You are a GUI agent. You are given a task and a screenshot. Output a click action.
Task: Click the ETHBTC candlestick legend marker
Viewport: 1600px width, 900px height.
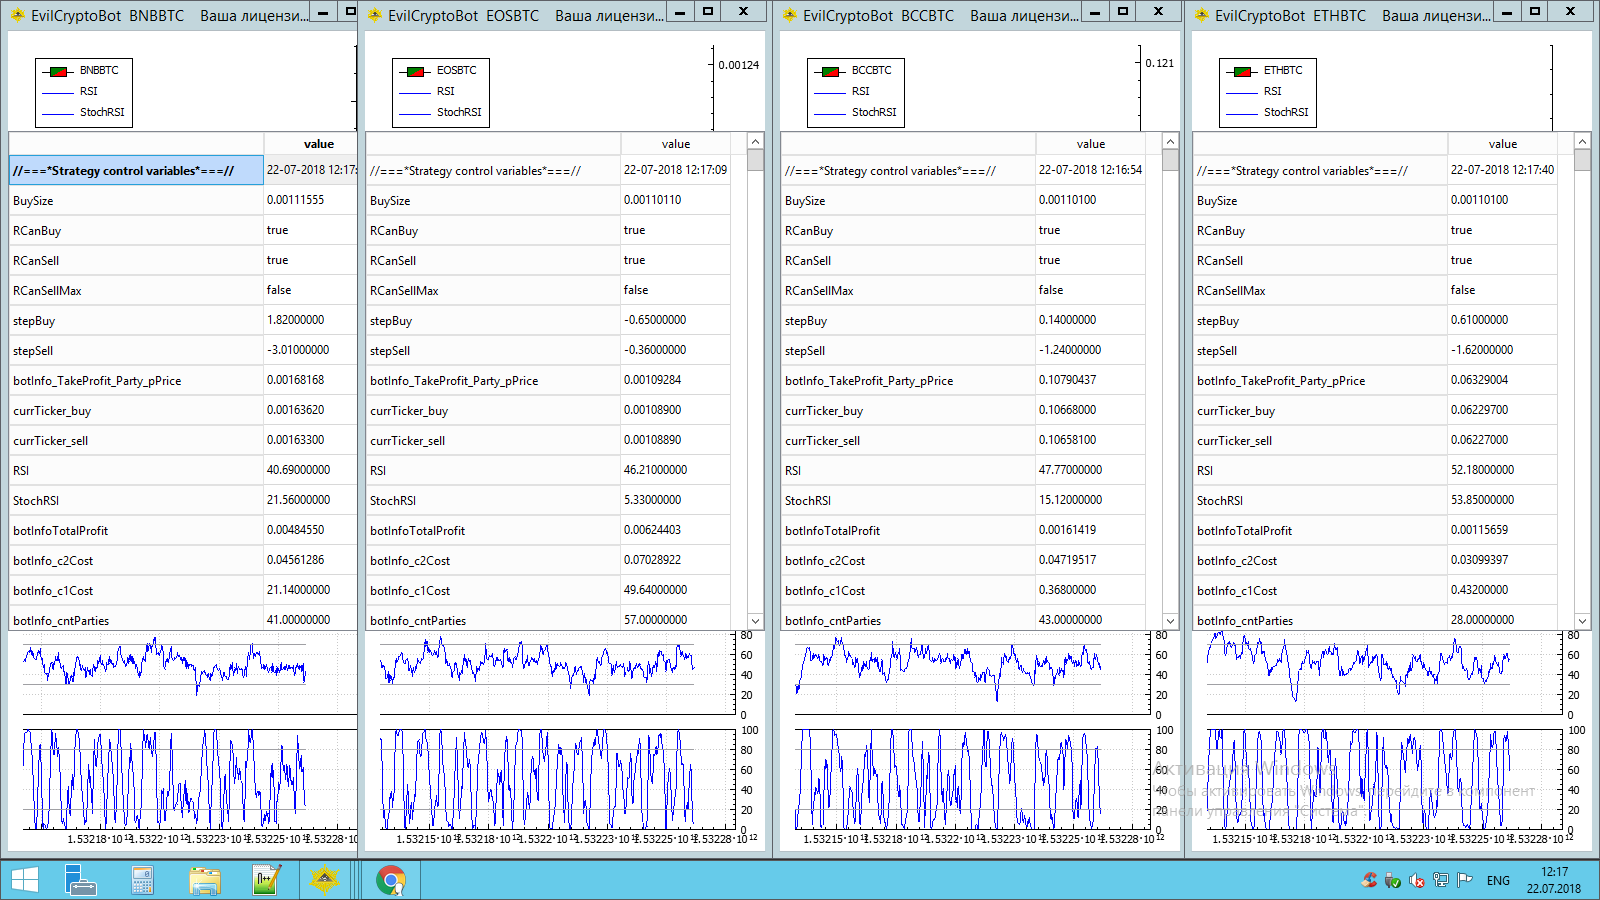(x=1242, y=71)
